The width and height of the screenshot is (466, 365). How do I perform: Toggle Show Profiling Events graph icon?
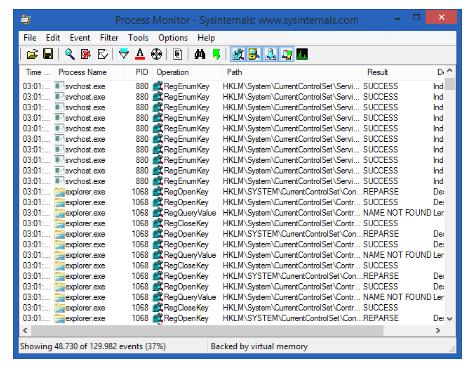302,54
